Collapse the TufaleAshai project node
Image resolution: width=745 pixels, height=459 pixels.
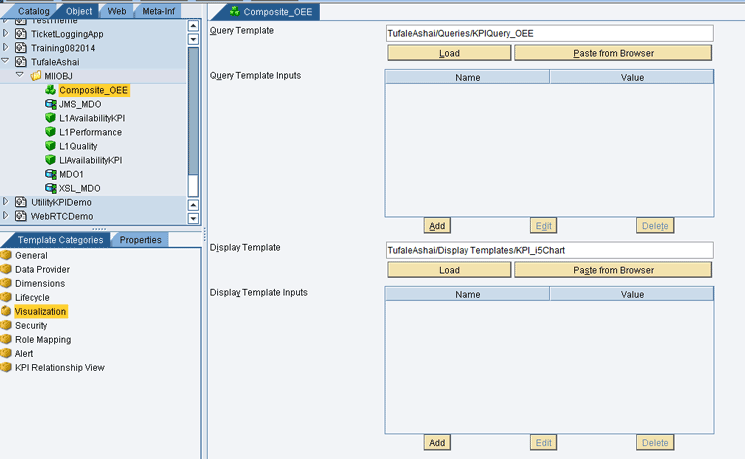point(6,62)
